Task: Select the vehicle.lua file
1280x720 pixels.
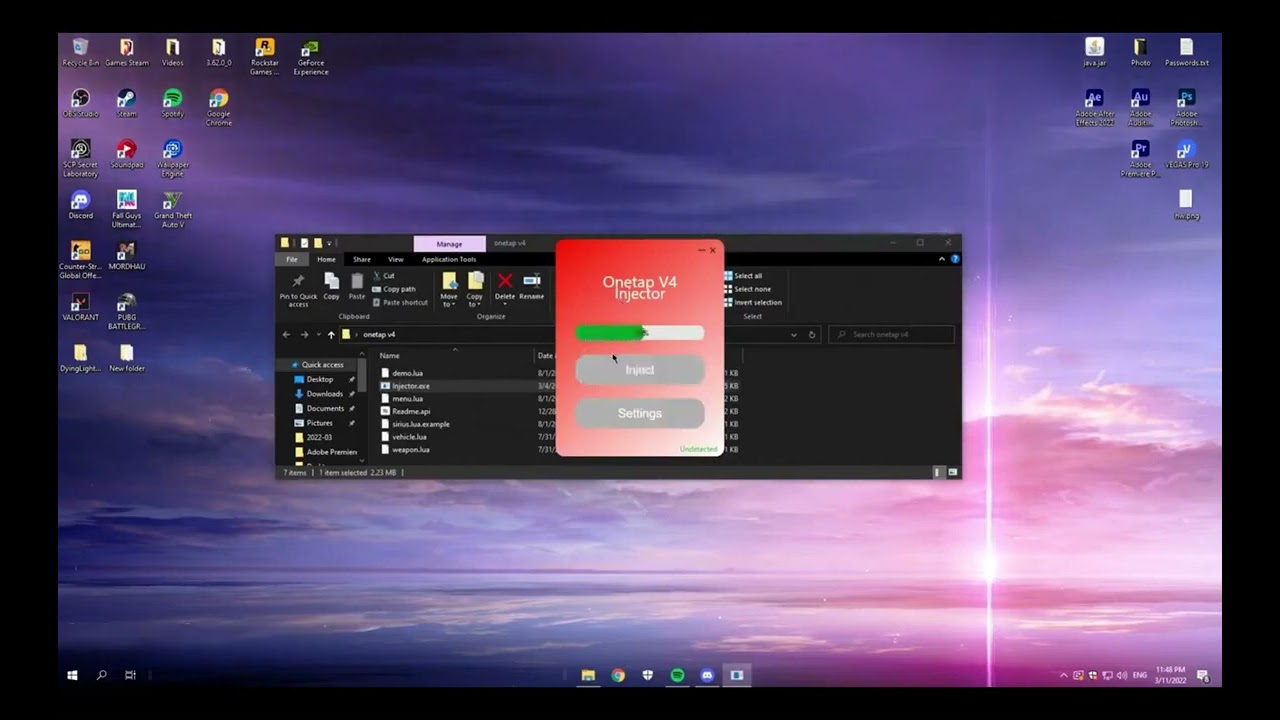Action: [x=409, y=437]
